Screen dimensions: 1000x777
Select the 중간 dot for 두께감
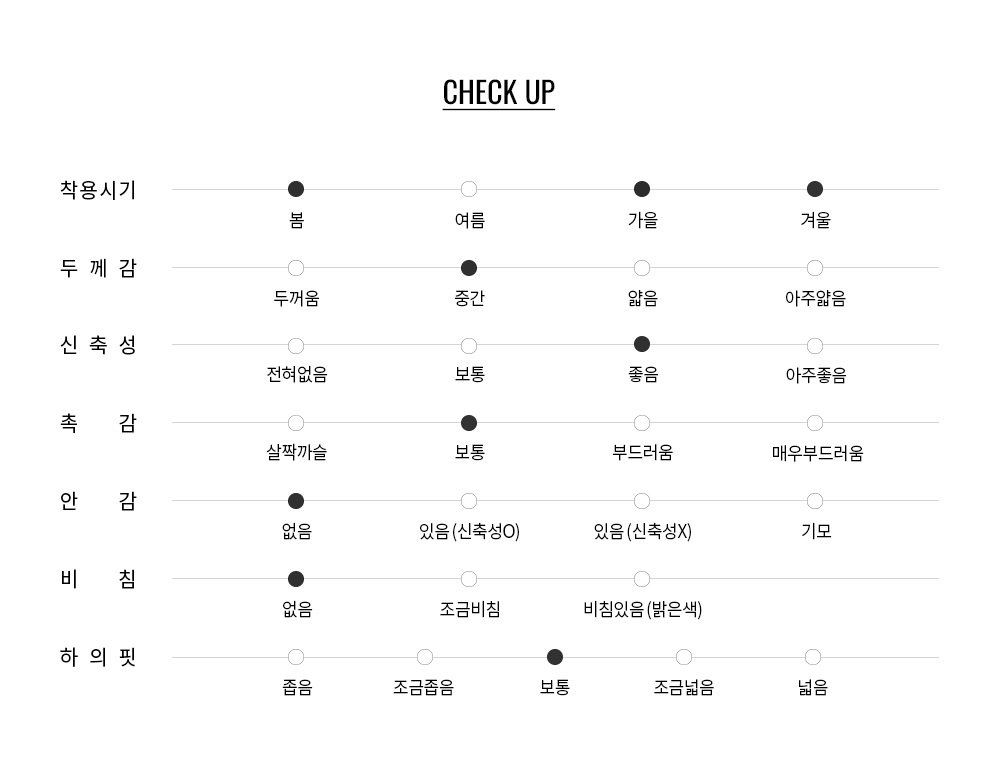click(469, 268)
